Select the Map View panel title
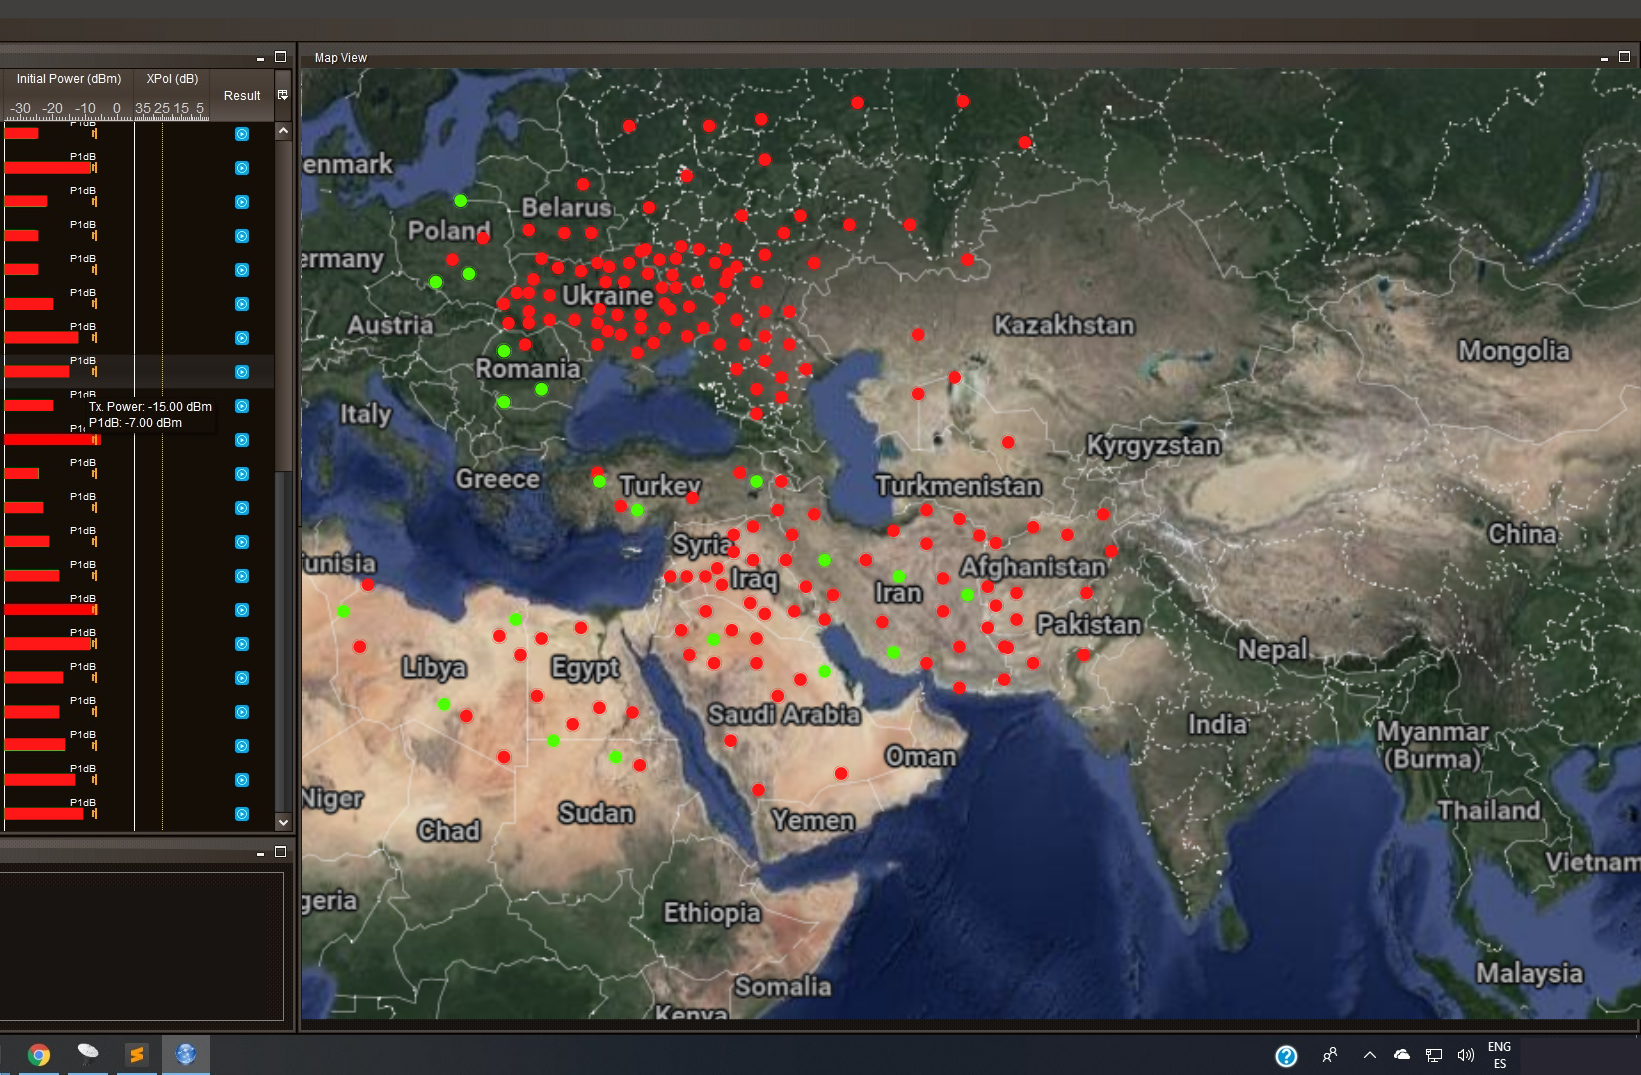The height and width of the screenshot is (1075, 1641). coord(341,58)
